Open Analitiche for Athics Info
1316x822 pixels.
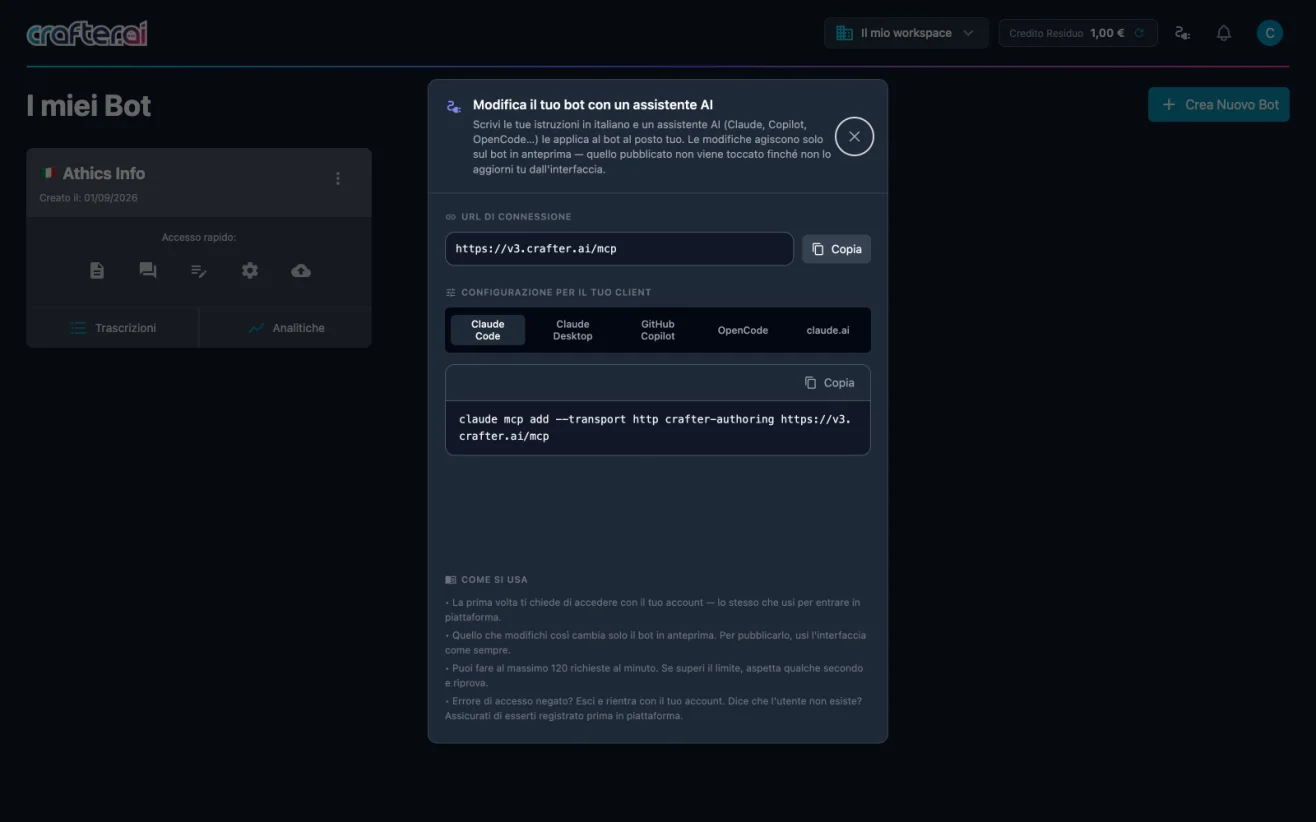click(x=286, y=328)
